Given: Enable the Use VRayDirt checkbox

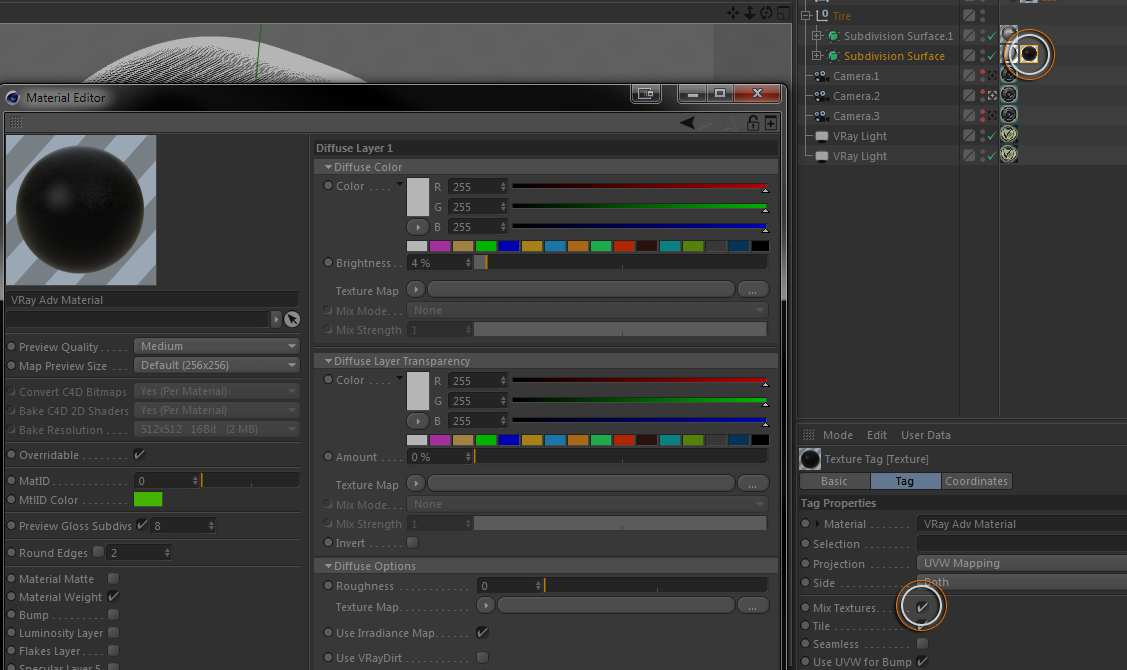Looking at the screenshot, I should (x=482, y=658).
